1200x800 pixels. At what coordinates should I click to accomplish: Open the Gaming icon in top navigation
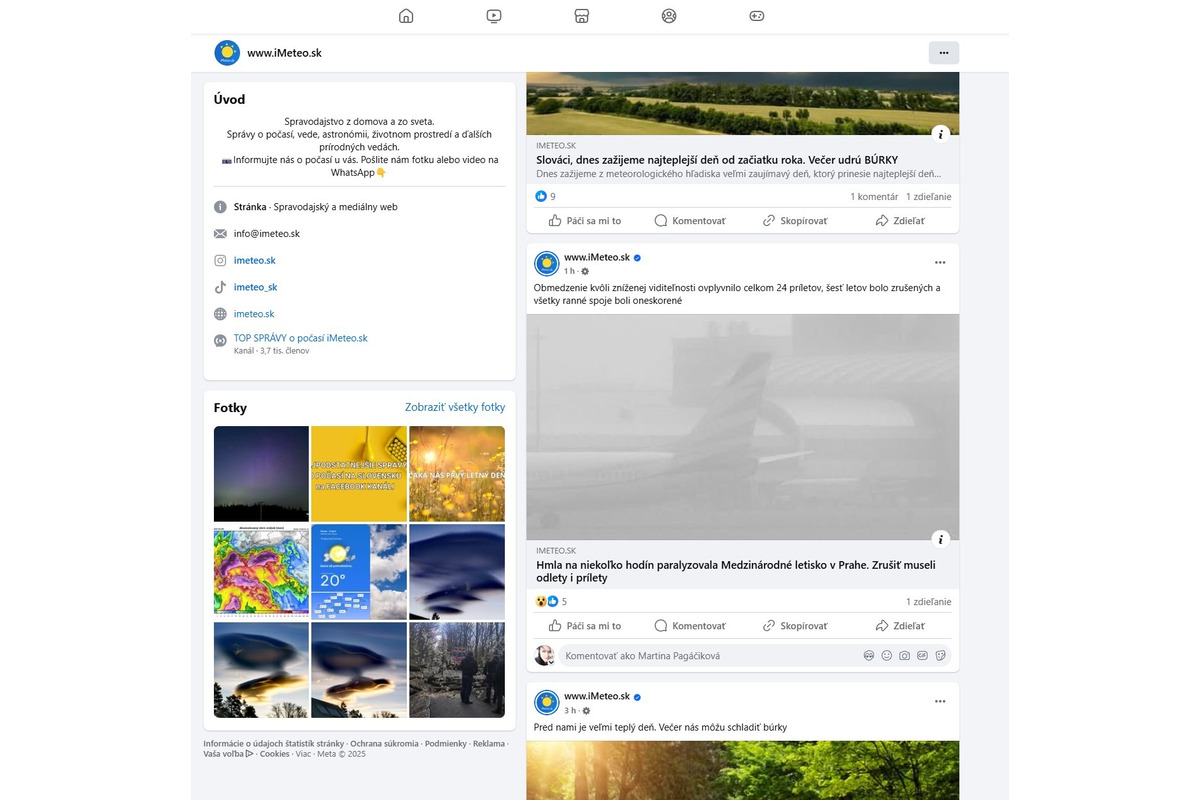(757, 16)
